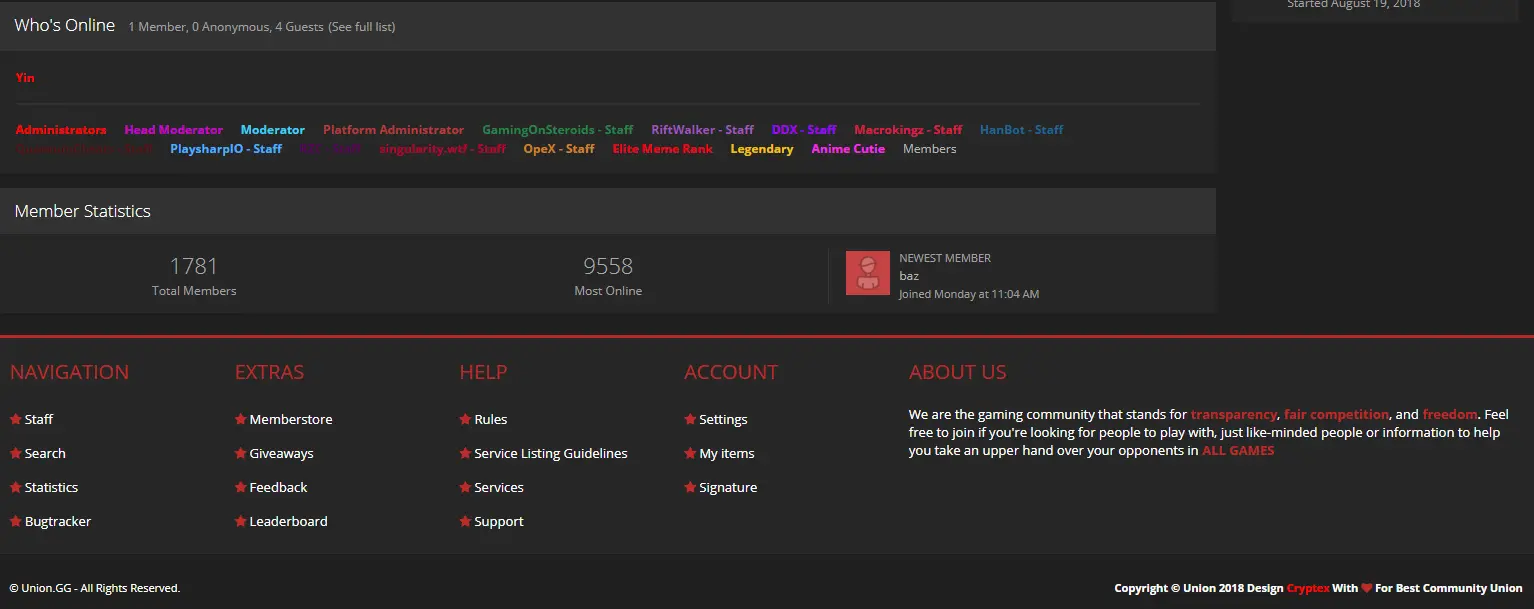Open the Staff footer link
Image resolution: width=1534 pixels, height=609 pixels.
coord(39,419)
